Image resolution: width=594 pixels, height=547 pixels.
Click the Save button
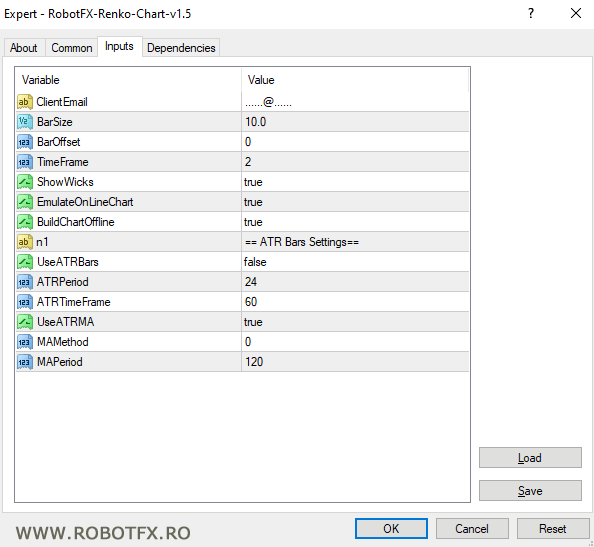(530, 491)
